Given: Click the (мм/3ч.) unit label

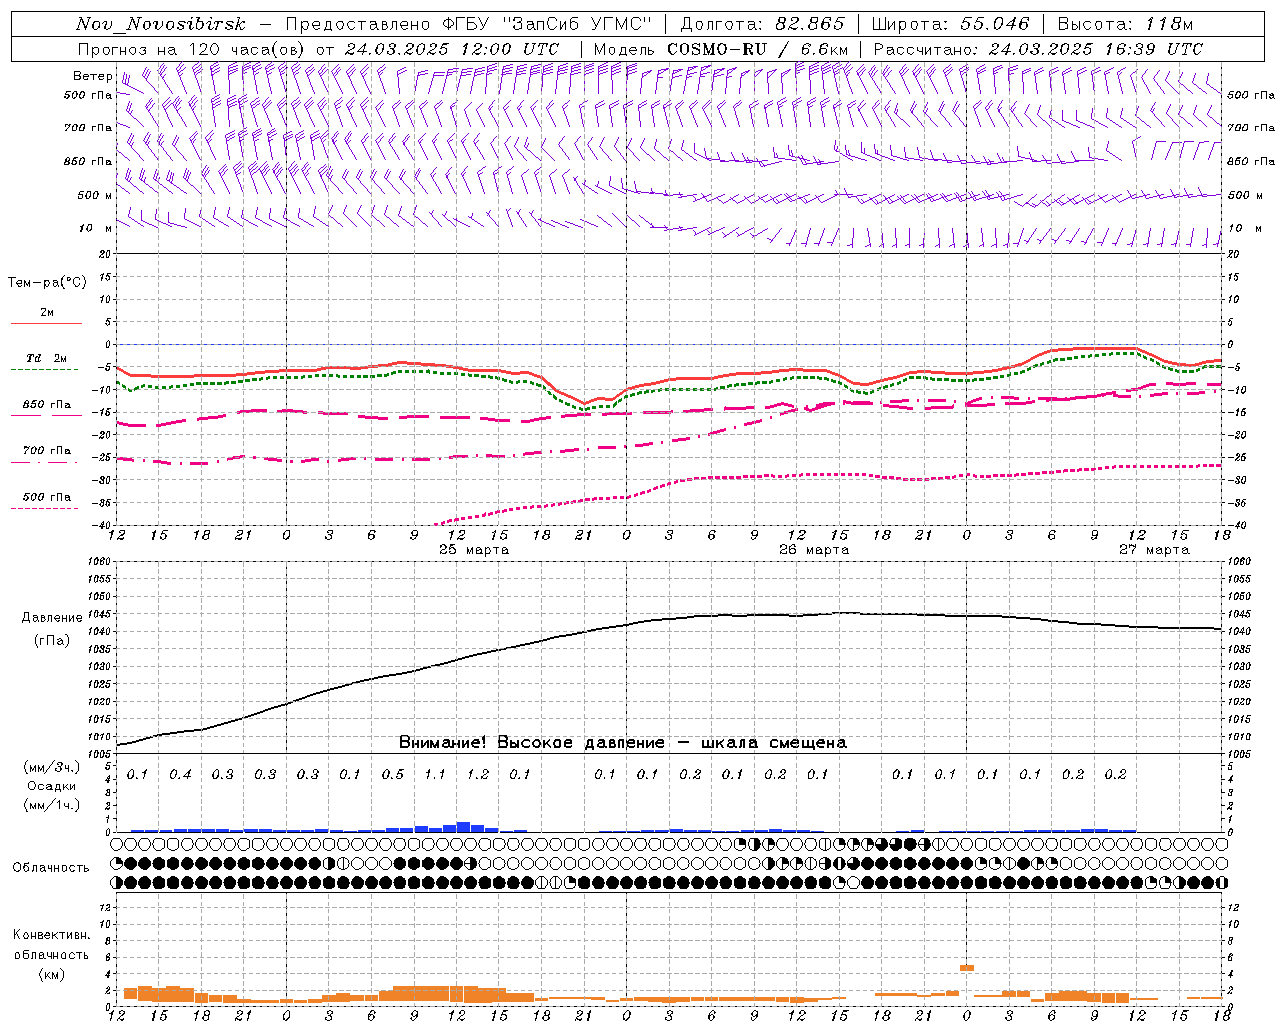Looking at the screenshot, I should click(x=52, y=767).
